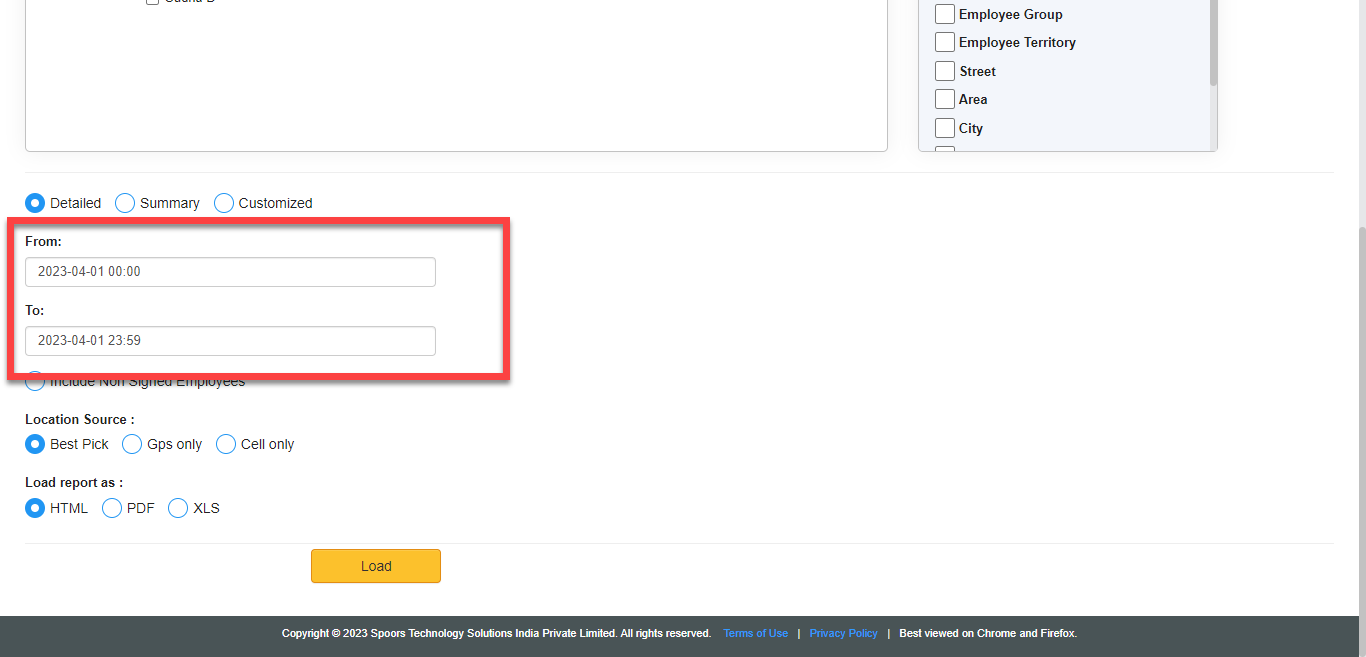Screen dimensions: 1366x657
Task: Select the Area checkbox
Action: (944, 99)
